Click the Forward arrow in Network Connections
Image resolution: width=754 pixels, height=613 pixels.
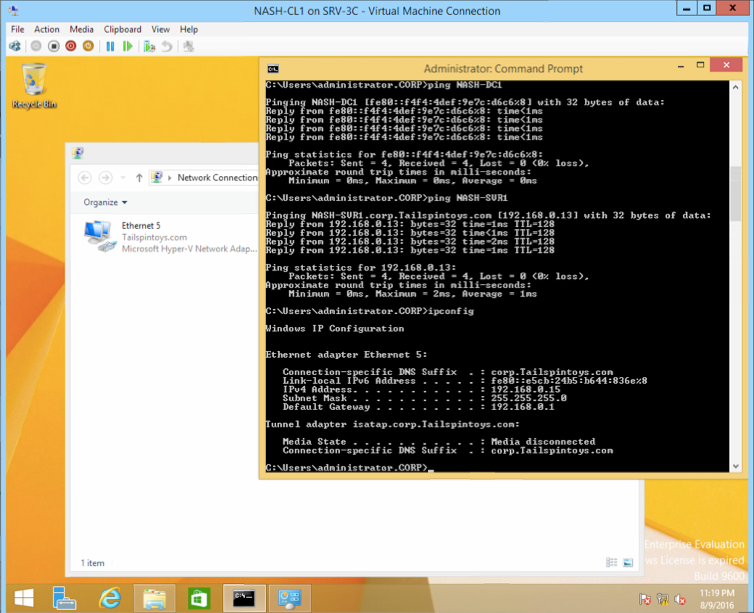tap(105, 178)
